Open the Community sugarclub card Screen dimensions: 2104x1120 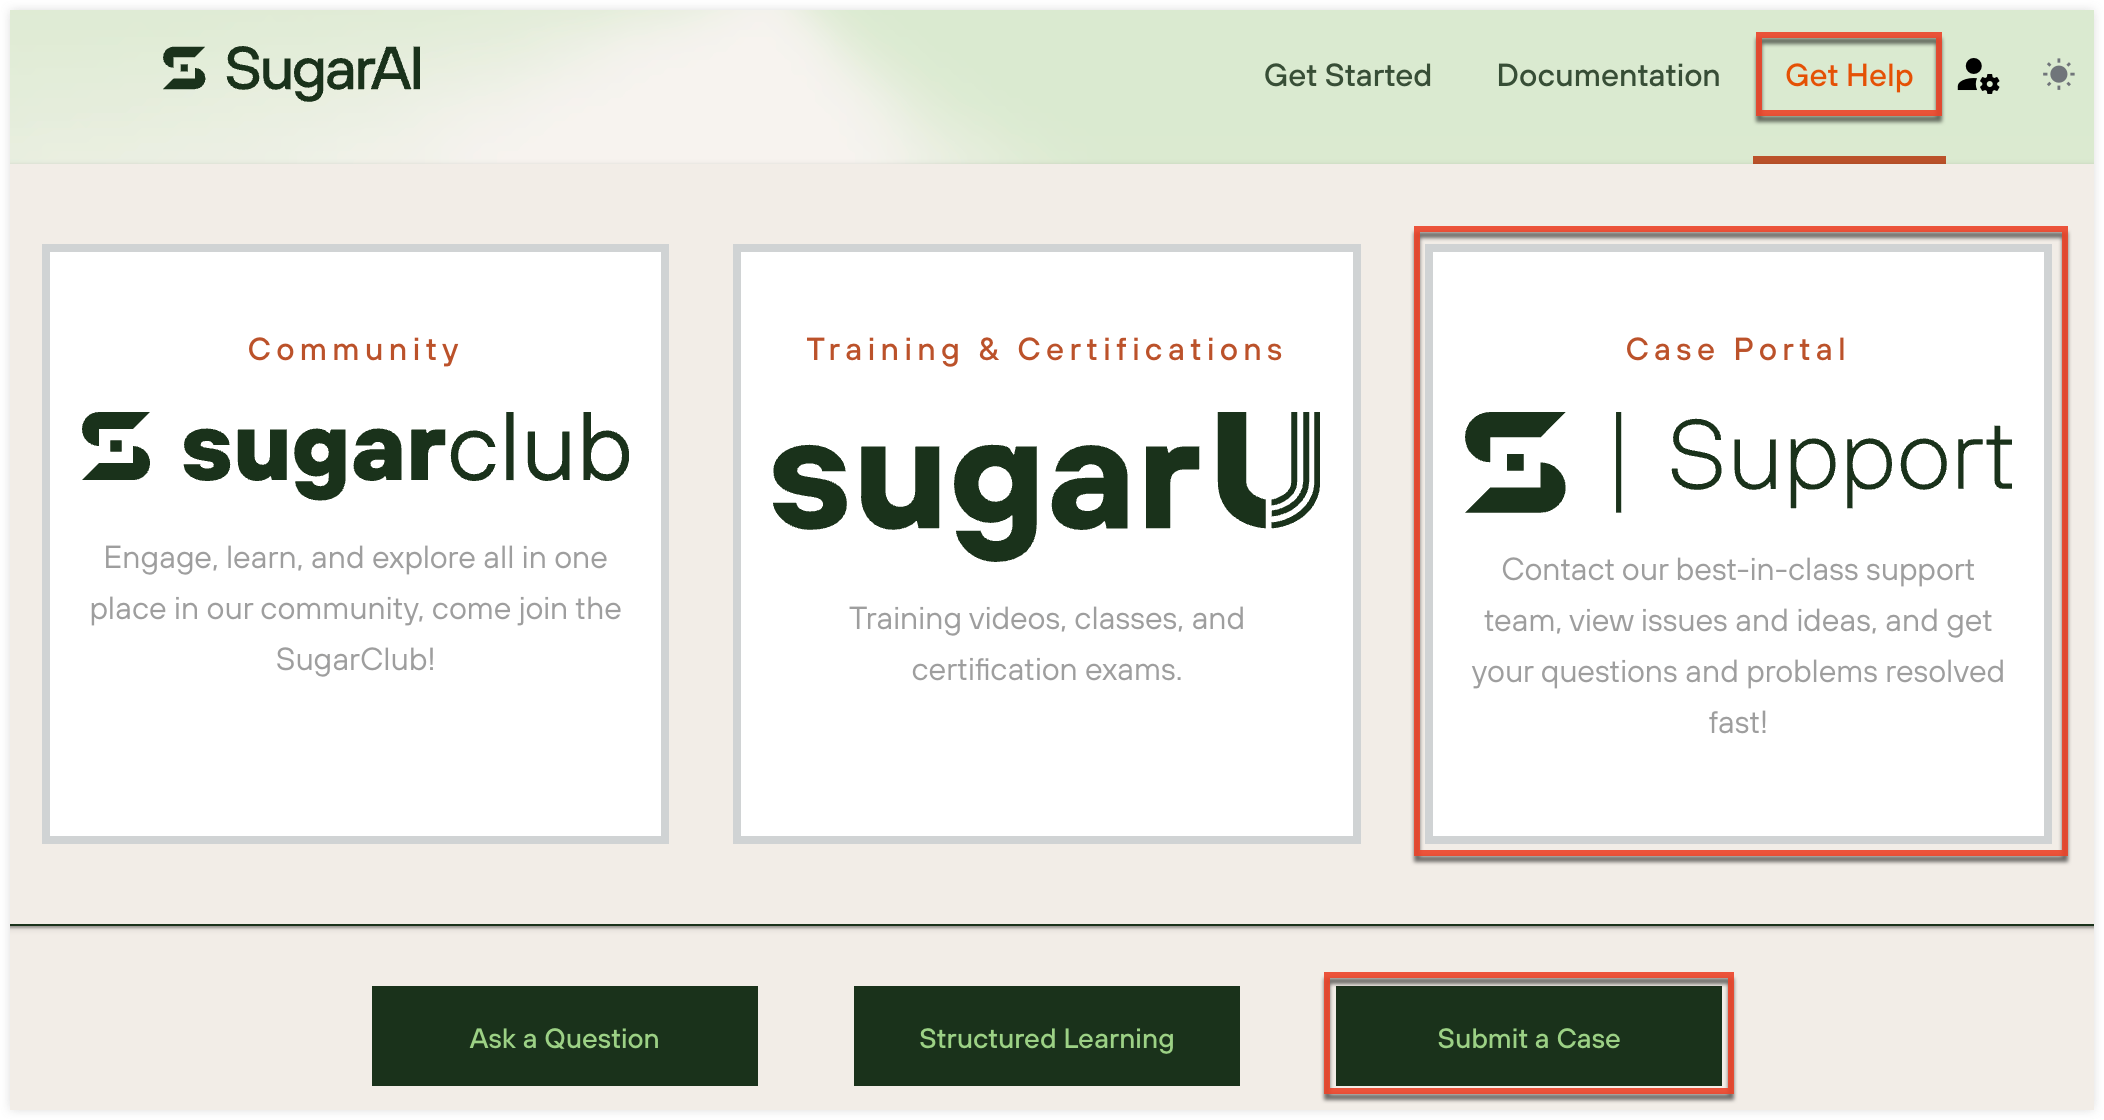pyautogui.click(x=355, y=544)
